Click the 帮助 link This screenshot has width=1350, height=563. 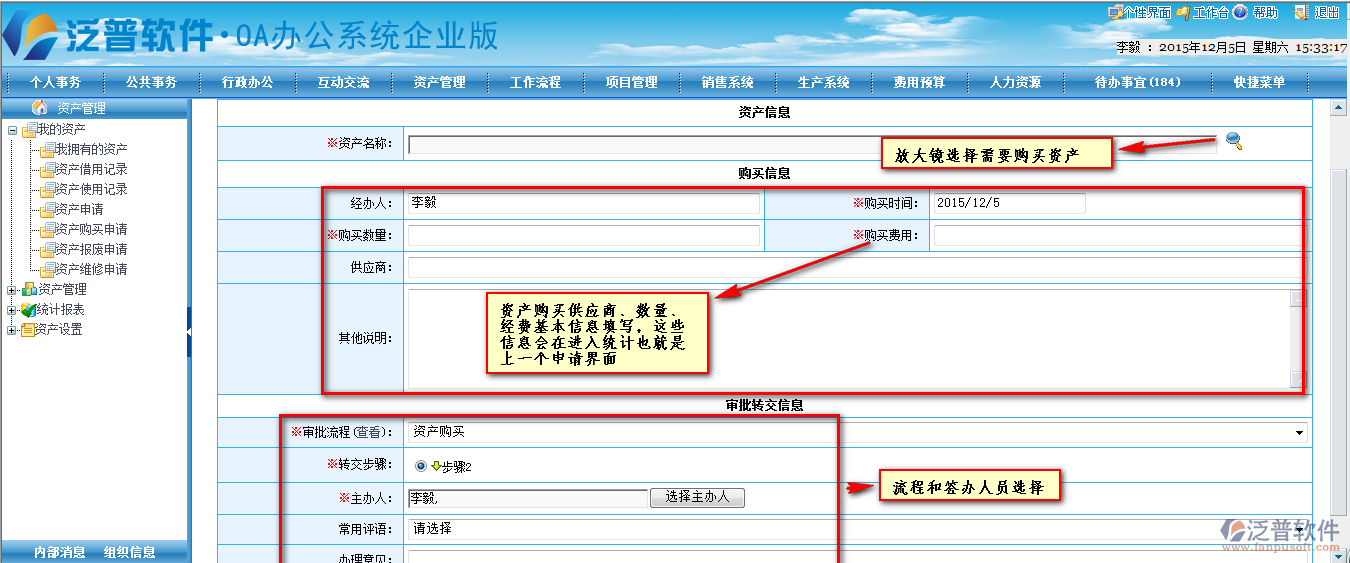pos(1265,12)
